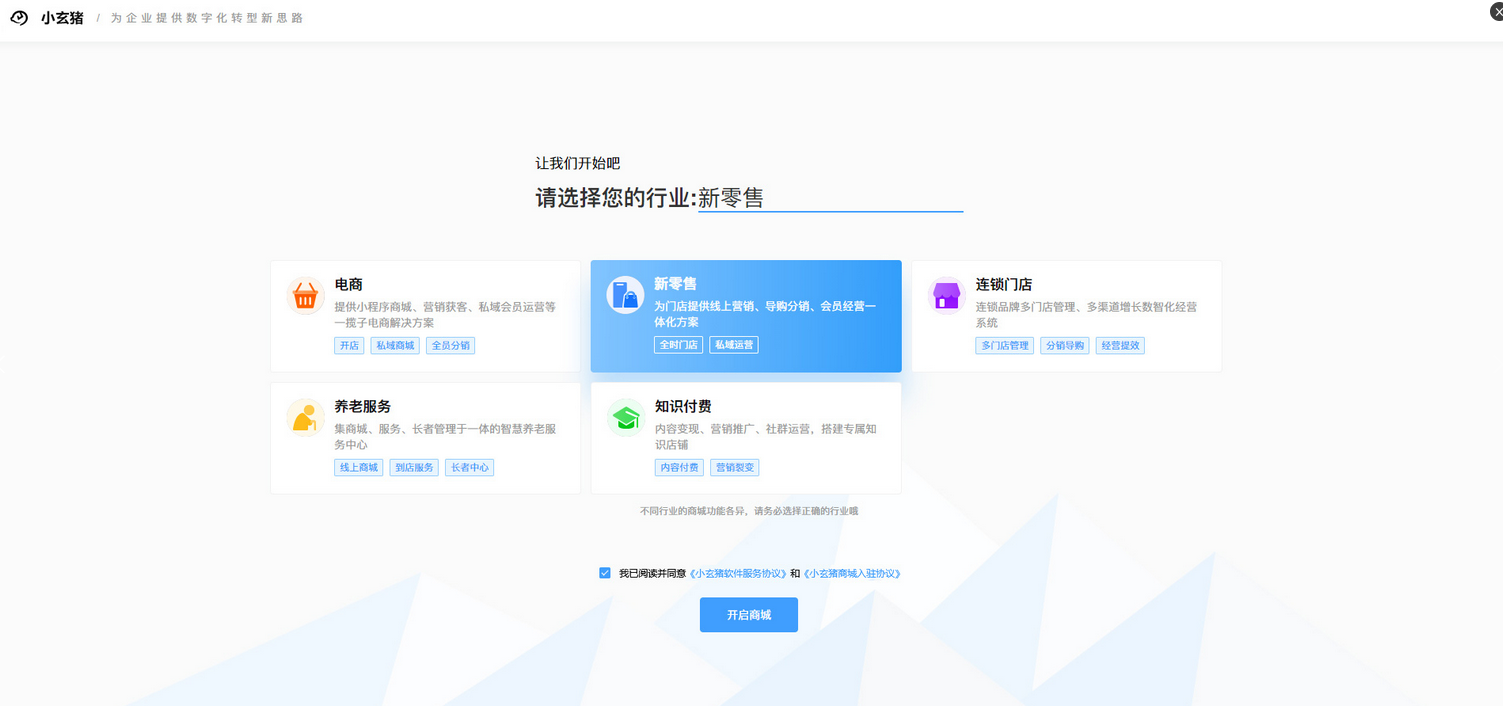Image resolution: width=1503 pixels, height=706 pixels.
Task: Select the 连锁门店 industry card
Action: 1065,316
